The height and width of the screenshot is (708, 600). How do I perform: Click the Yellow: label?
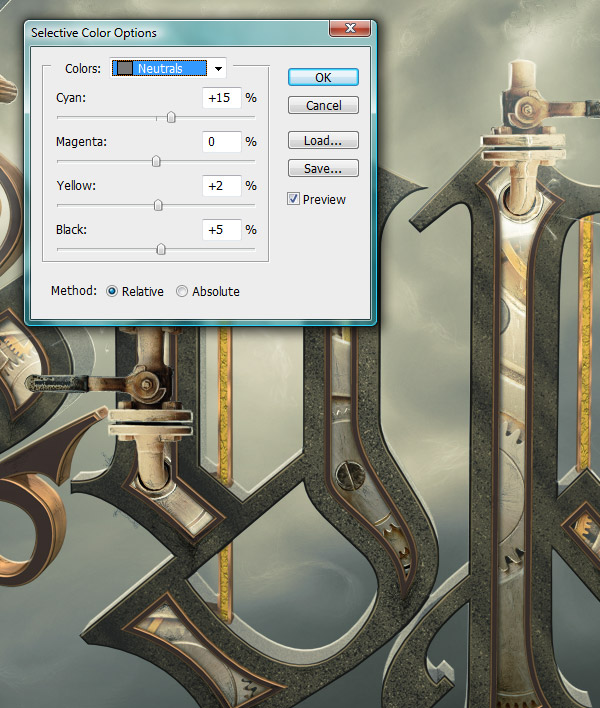76,186
